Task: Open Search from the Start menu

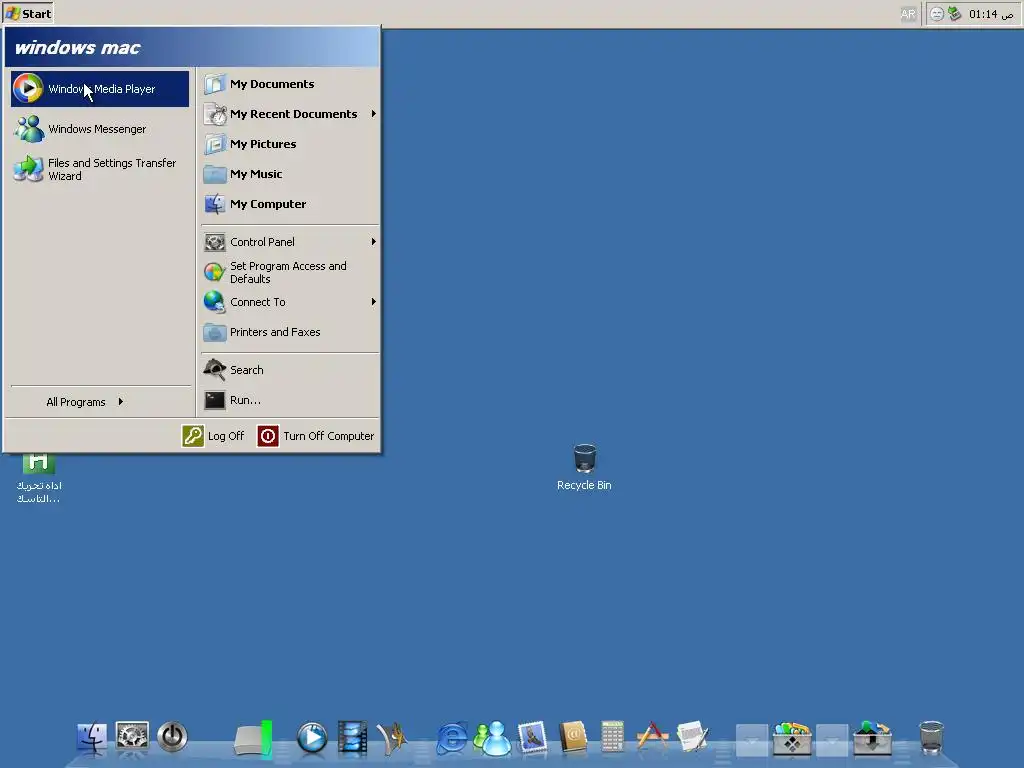Action: pyautogui.click(x=290, y=370)
